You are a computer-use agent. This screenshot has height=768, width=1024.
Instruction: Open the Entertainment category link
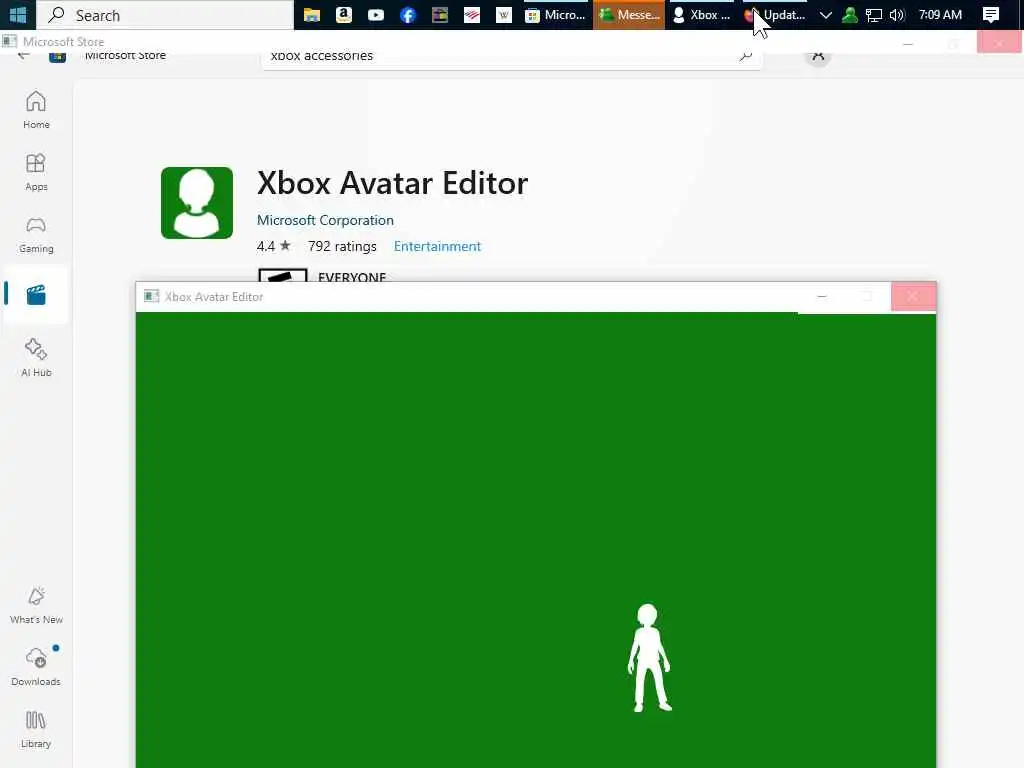pos(437,246)
